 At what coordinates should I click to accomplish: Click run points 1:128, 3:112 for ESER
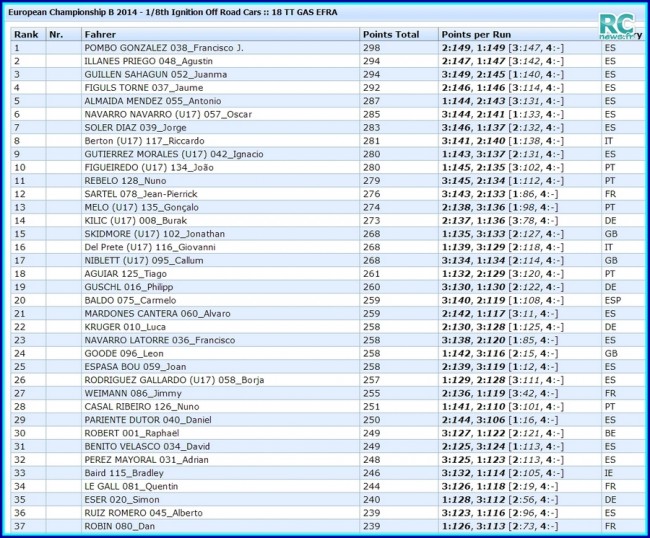[x=473, y=499]
